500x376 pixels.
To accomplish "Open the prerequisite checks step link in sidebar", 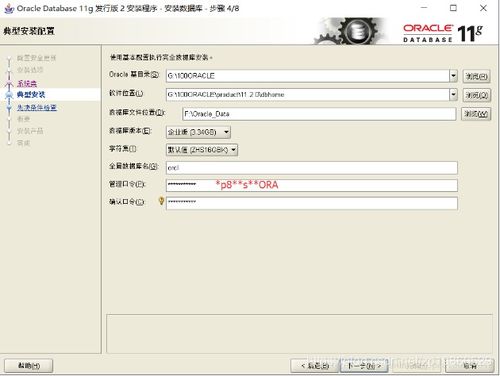I will tap(37, 107).
